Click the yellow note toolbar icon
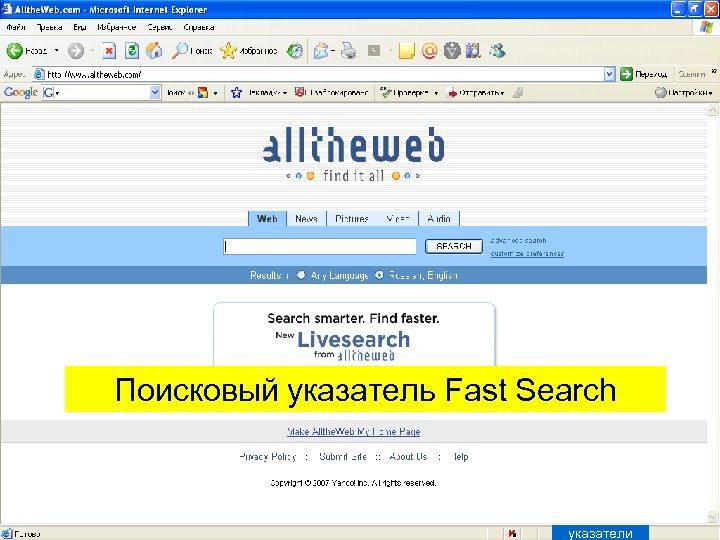Screen dimensions: 720x540 (x=407, y=51)
